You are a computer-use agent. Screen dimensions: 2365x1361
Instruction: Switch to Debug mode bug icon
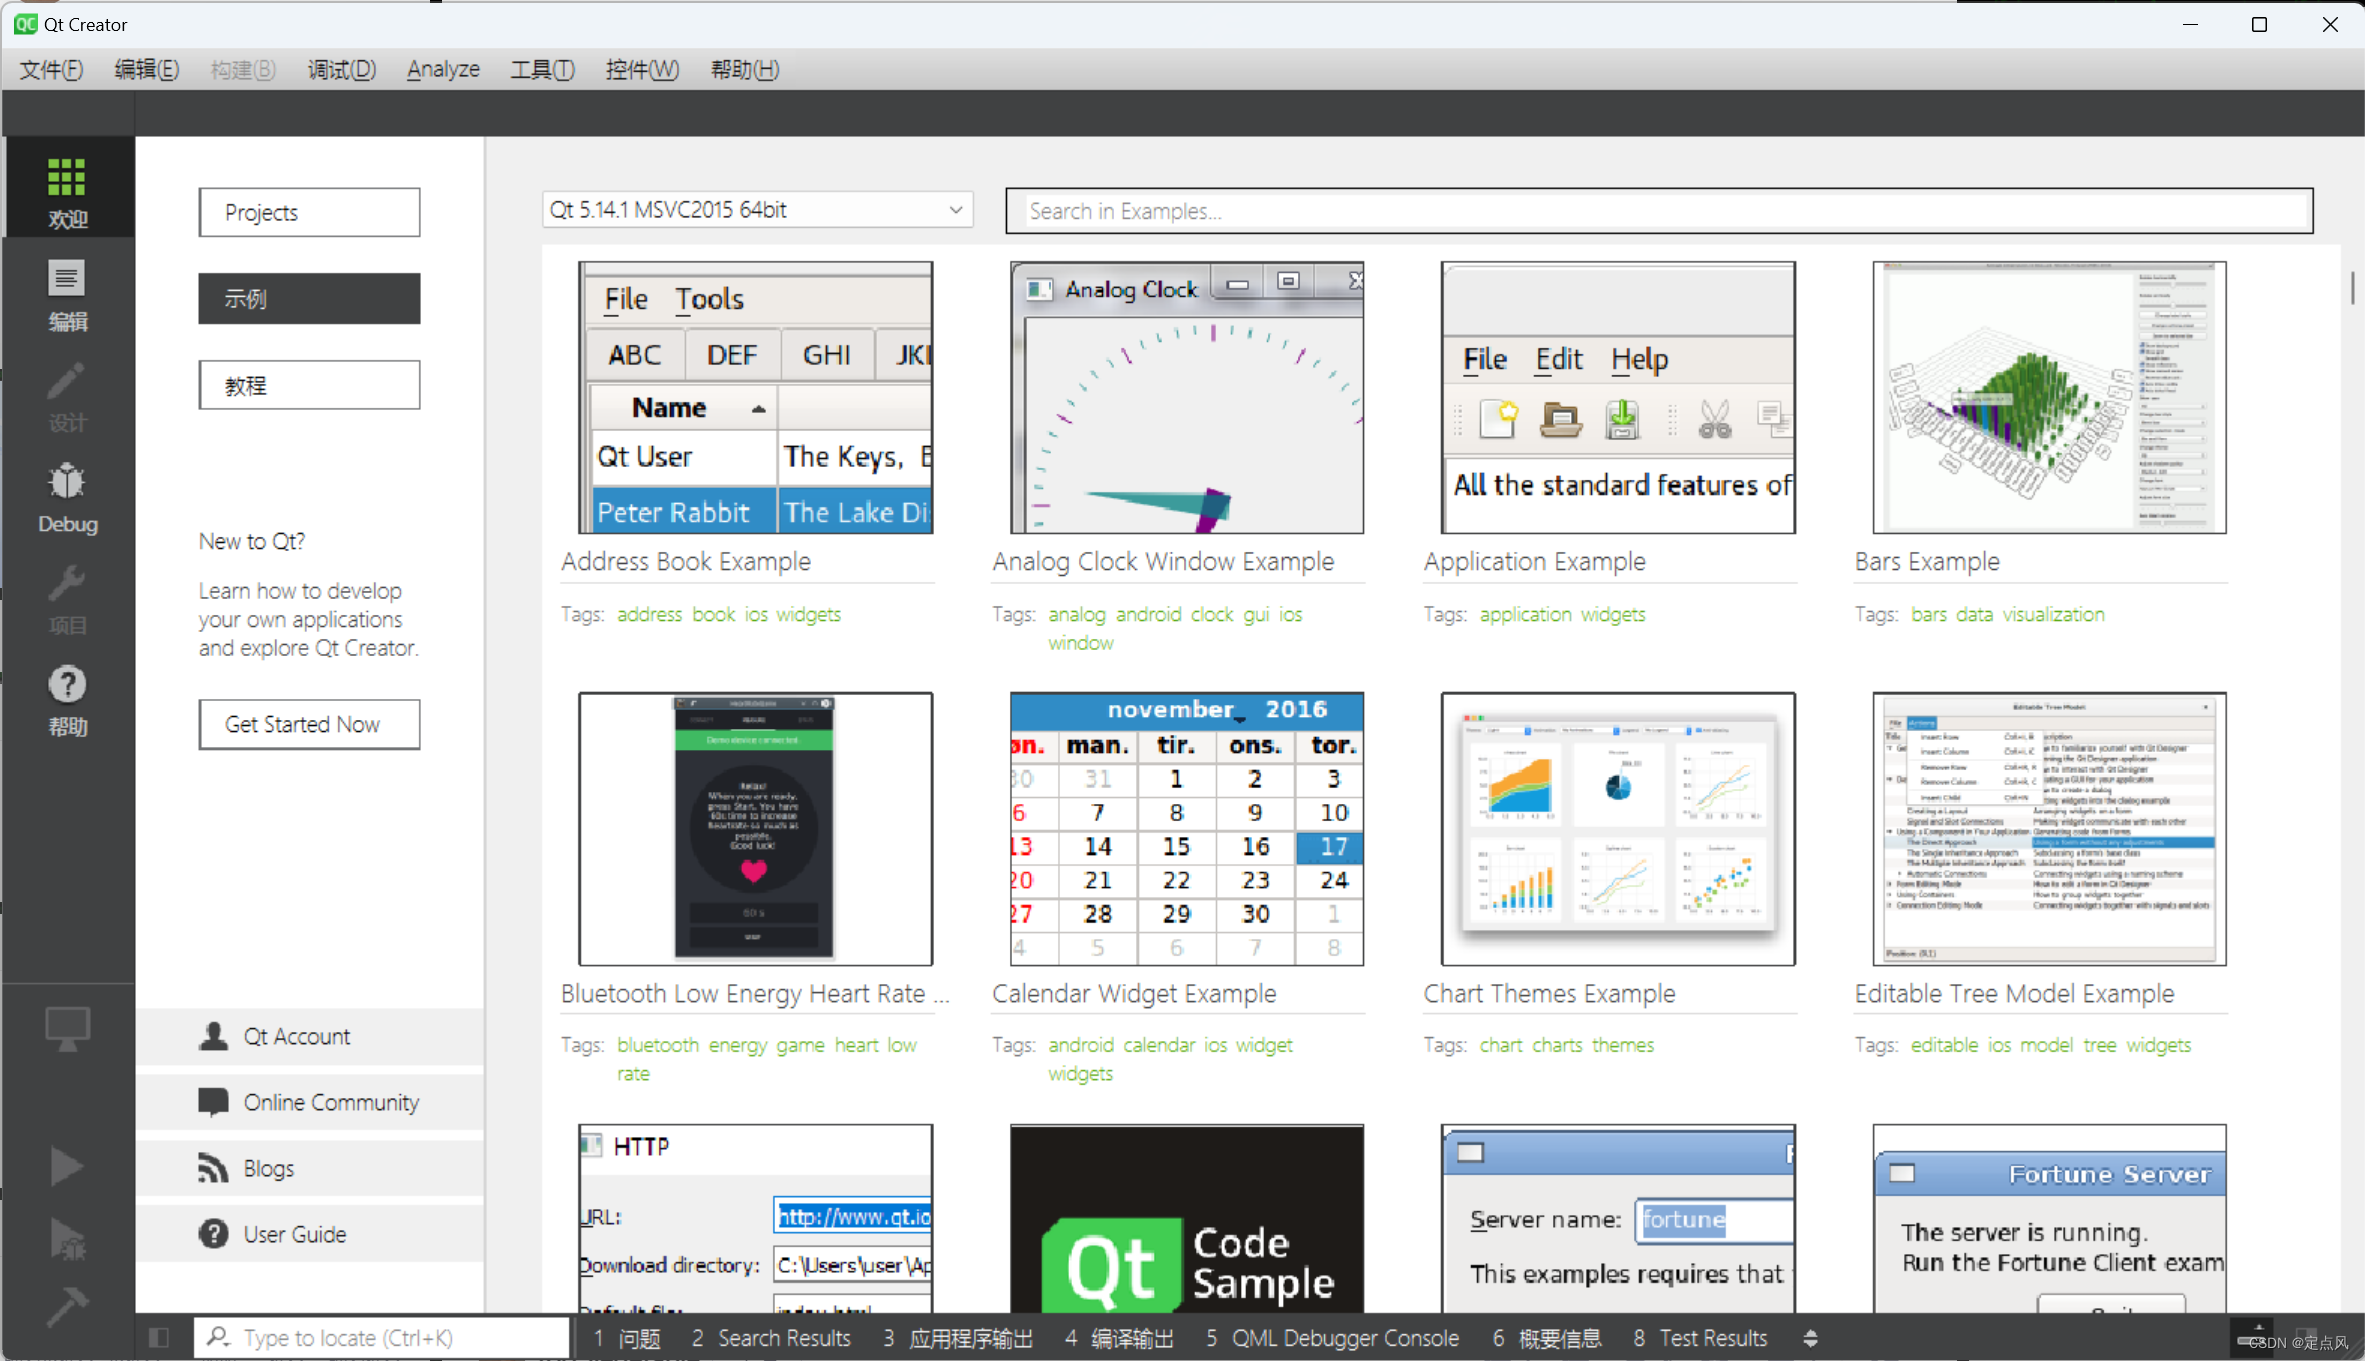click(67, 497)
